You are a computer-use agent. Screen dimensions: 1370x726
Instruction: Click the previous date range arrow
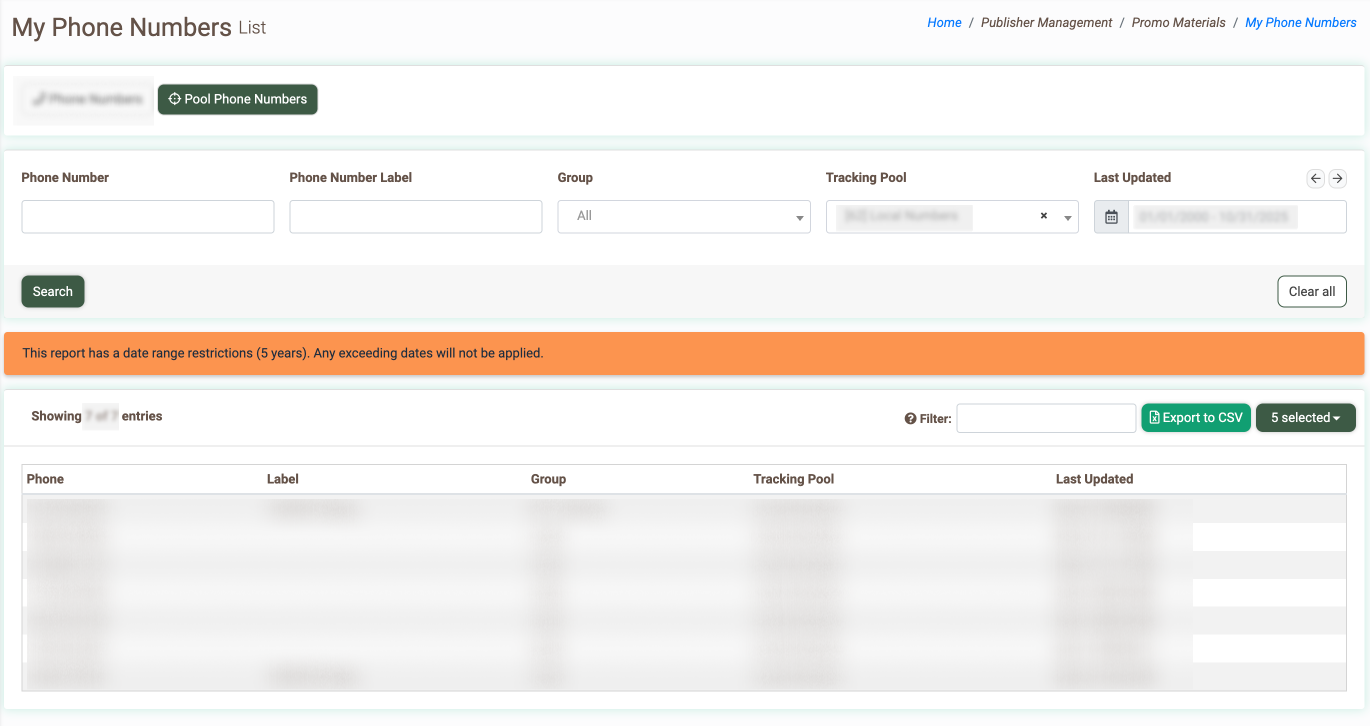point(1316,179)
